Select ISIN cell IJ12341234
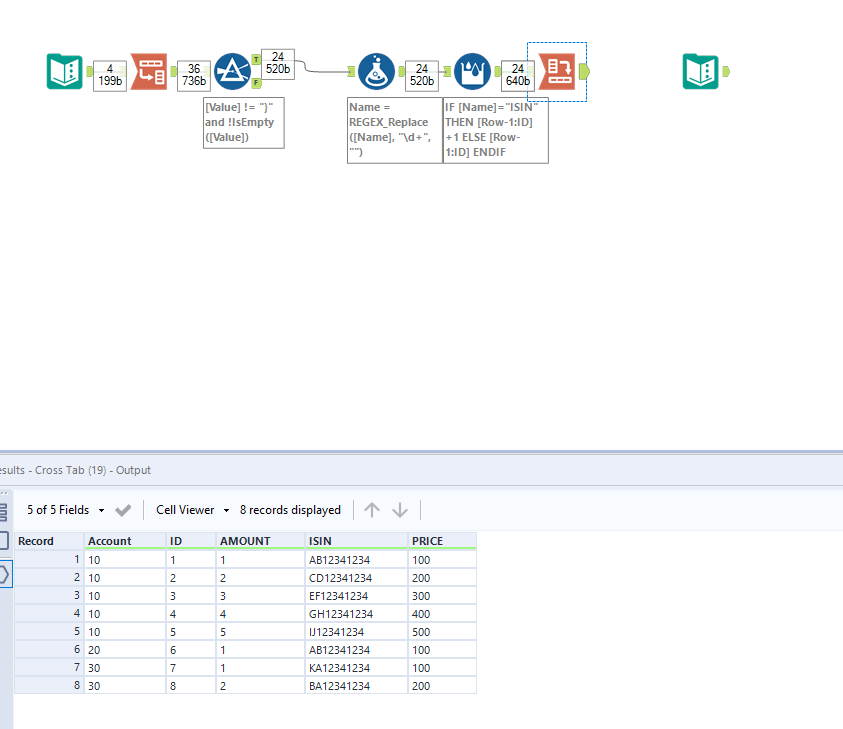The width and height of the screenshot is (843, 729). click(356, 632)
